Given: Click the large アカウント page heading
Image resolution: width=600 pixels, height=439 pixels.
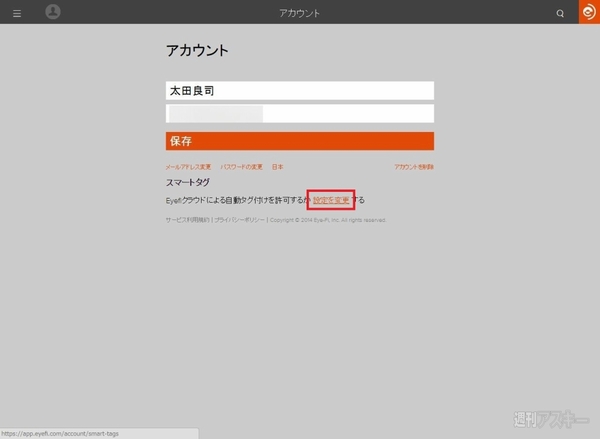Looking at the screenshot, I should click(197, 51).
